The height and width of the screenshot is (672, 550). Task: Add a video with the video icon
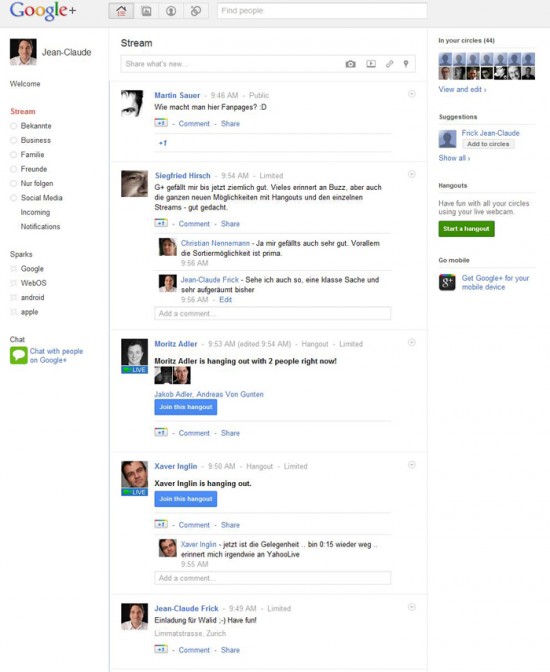371,64
